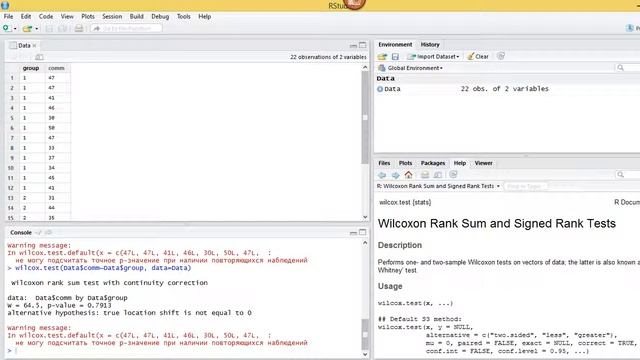640x360 pixels.
Task: Save workspace using the disk icon
Action: click(x=395, y=56)
